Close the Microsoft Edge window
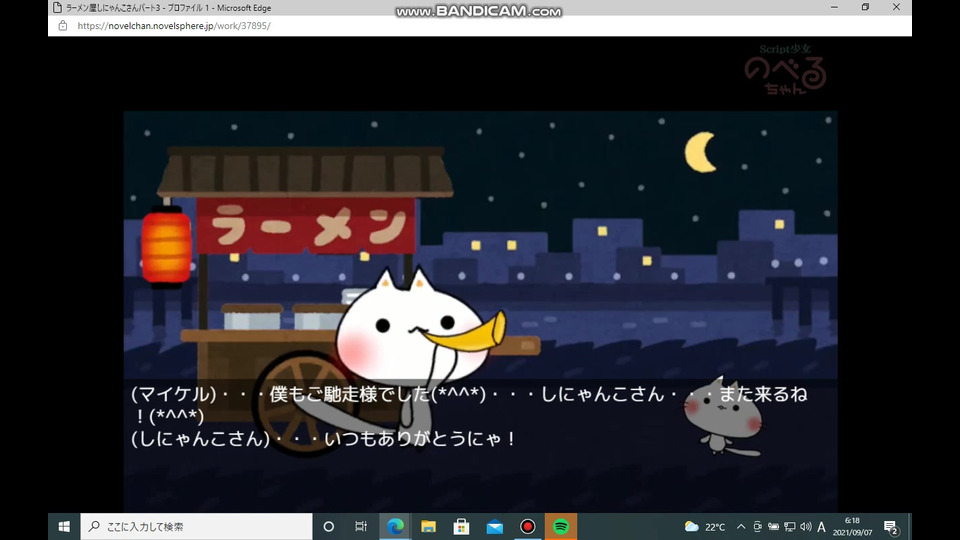Image resolution: width=960 pixels, height=540 pixels. click(896, 7)
